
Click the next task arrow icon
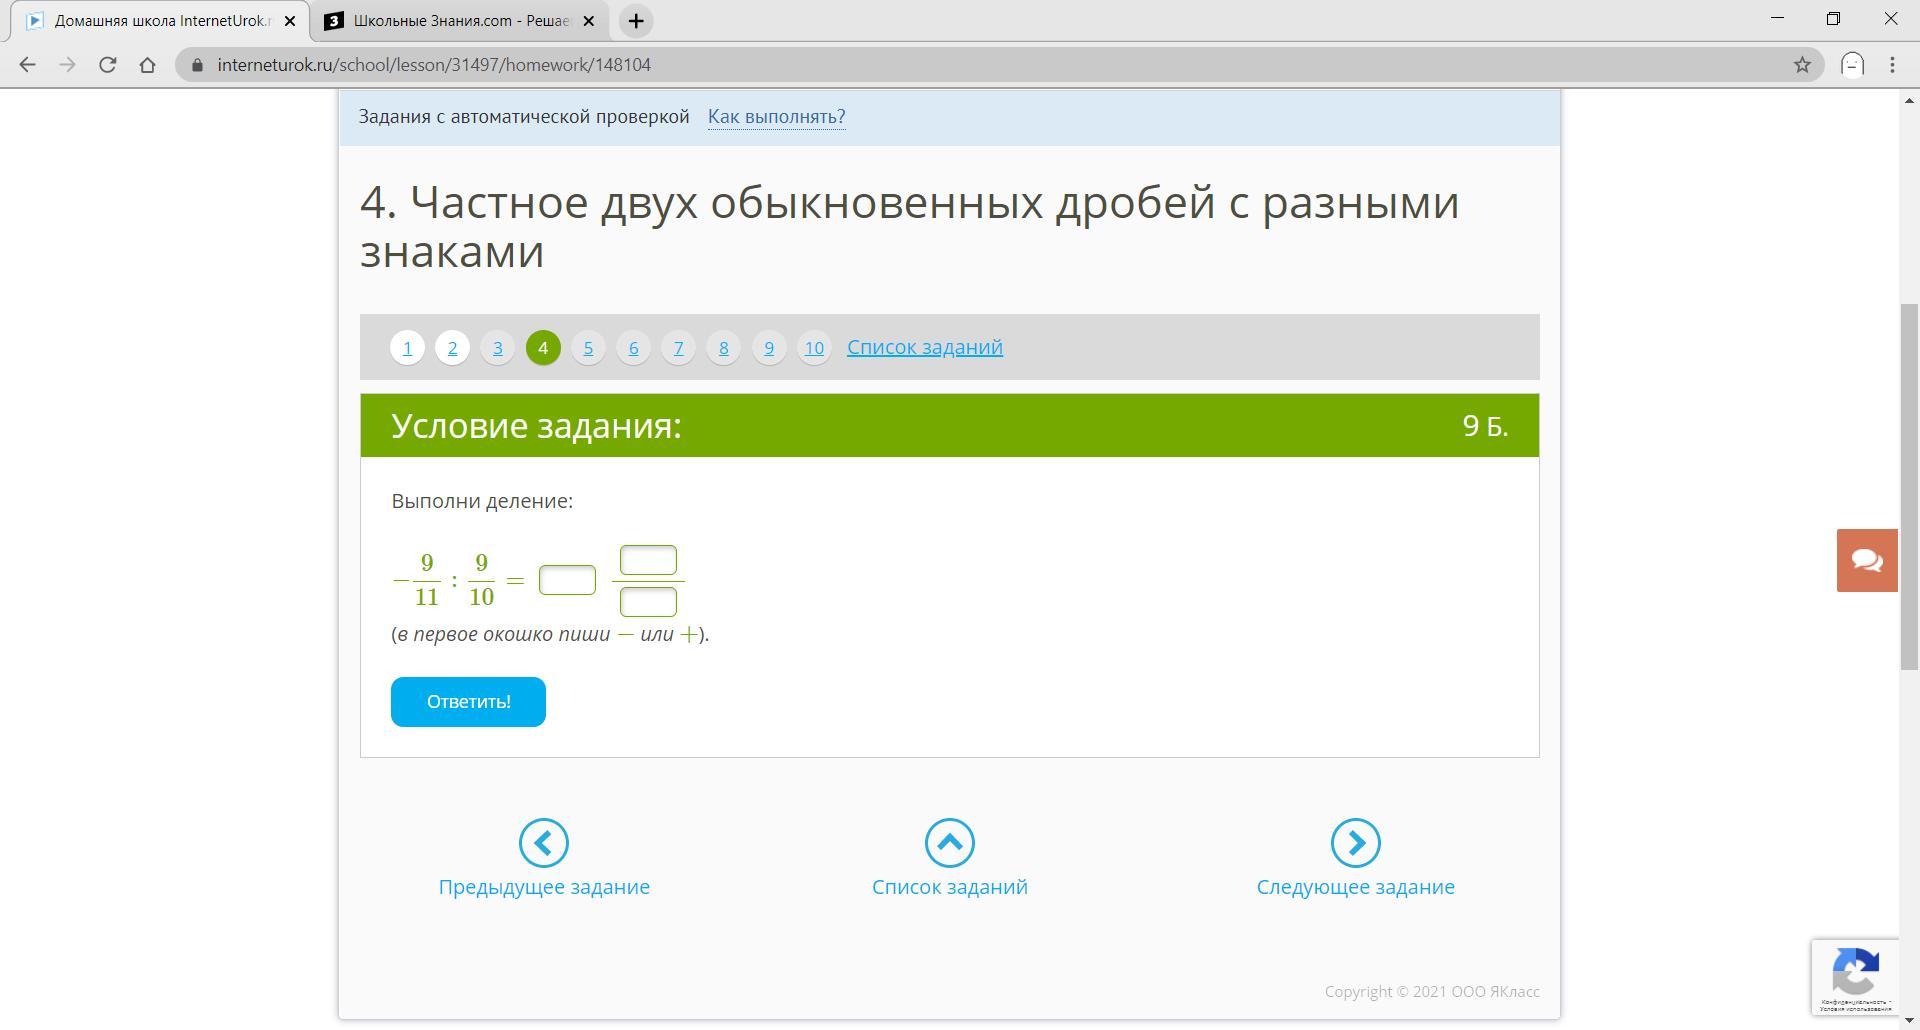(1356, 843)
